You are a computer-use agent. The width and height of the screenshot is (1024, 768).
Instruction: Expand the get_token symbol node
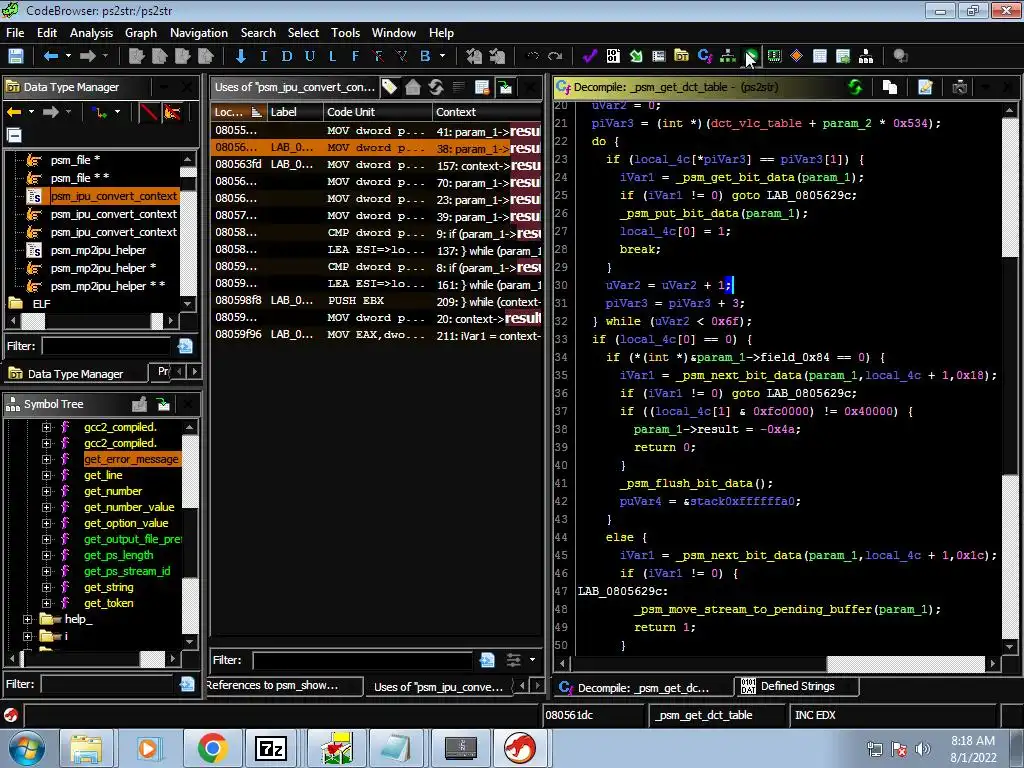46,603
